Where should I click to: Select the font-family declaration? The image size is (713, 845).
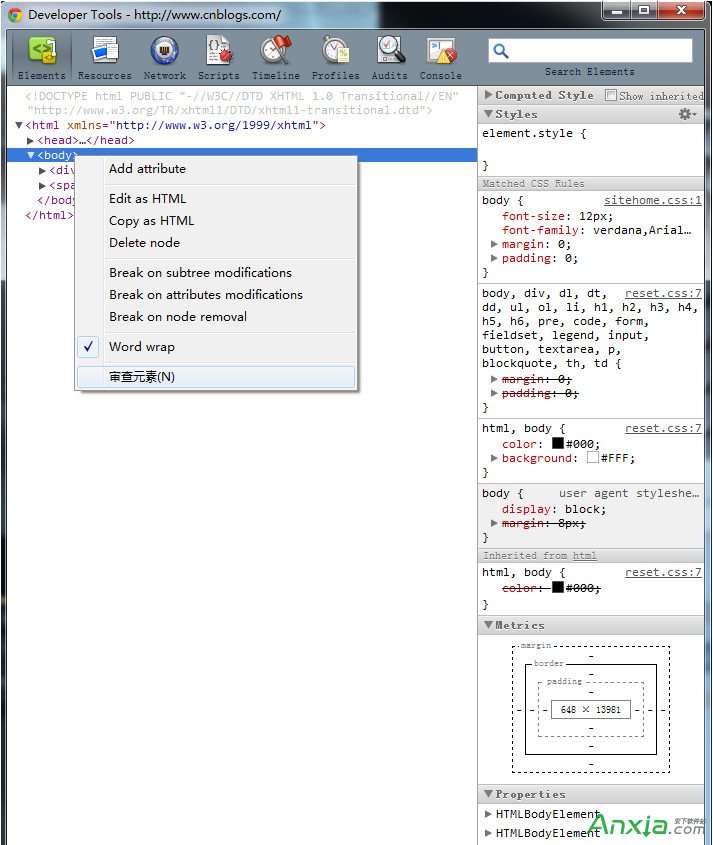(x=596, y=230)
